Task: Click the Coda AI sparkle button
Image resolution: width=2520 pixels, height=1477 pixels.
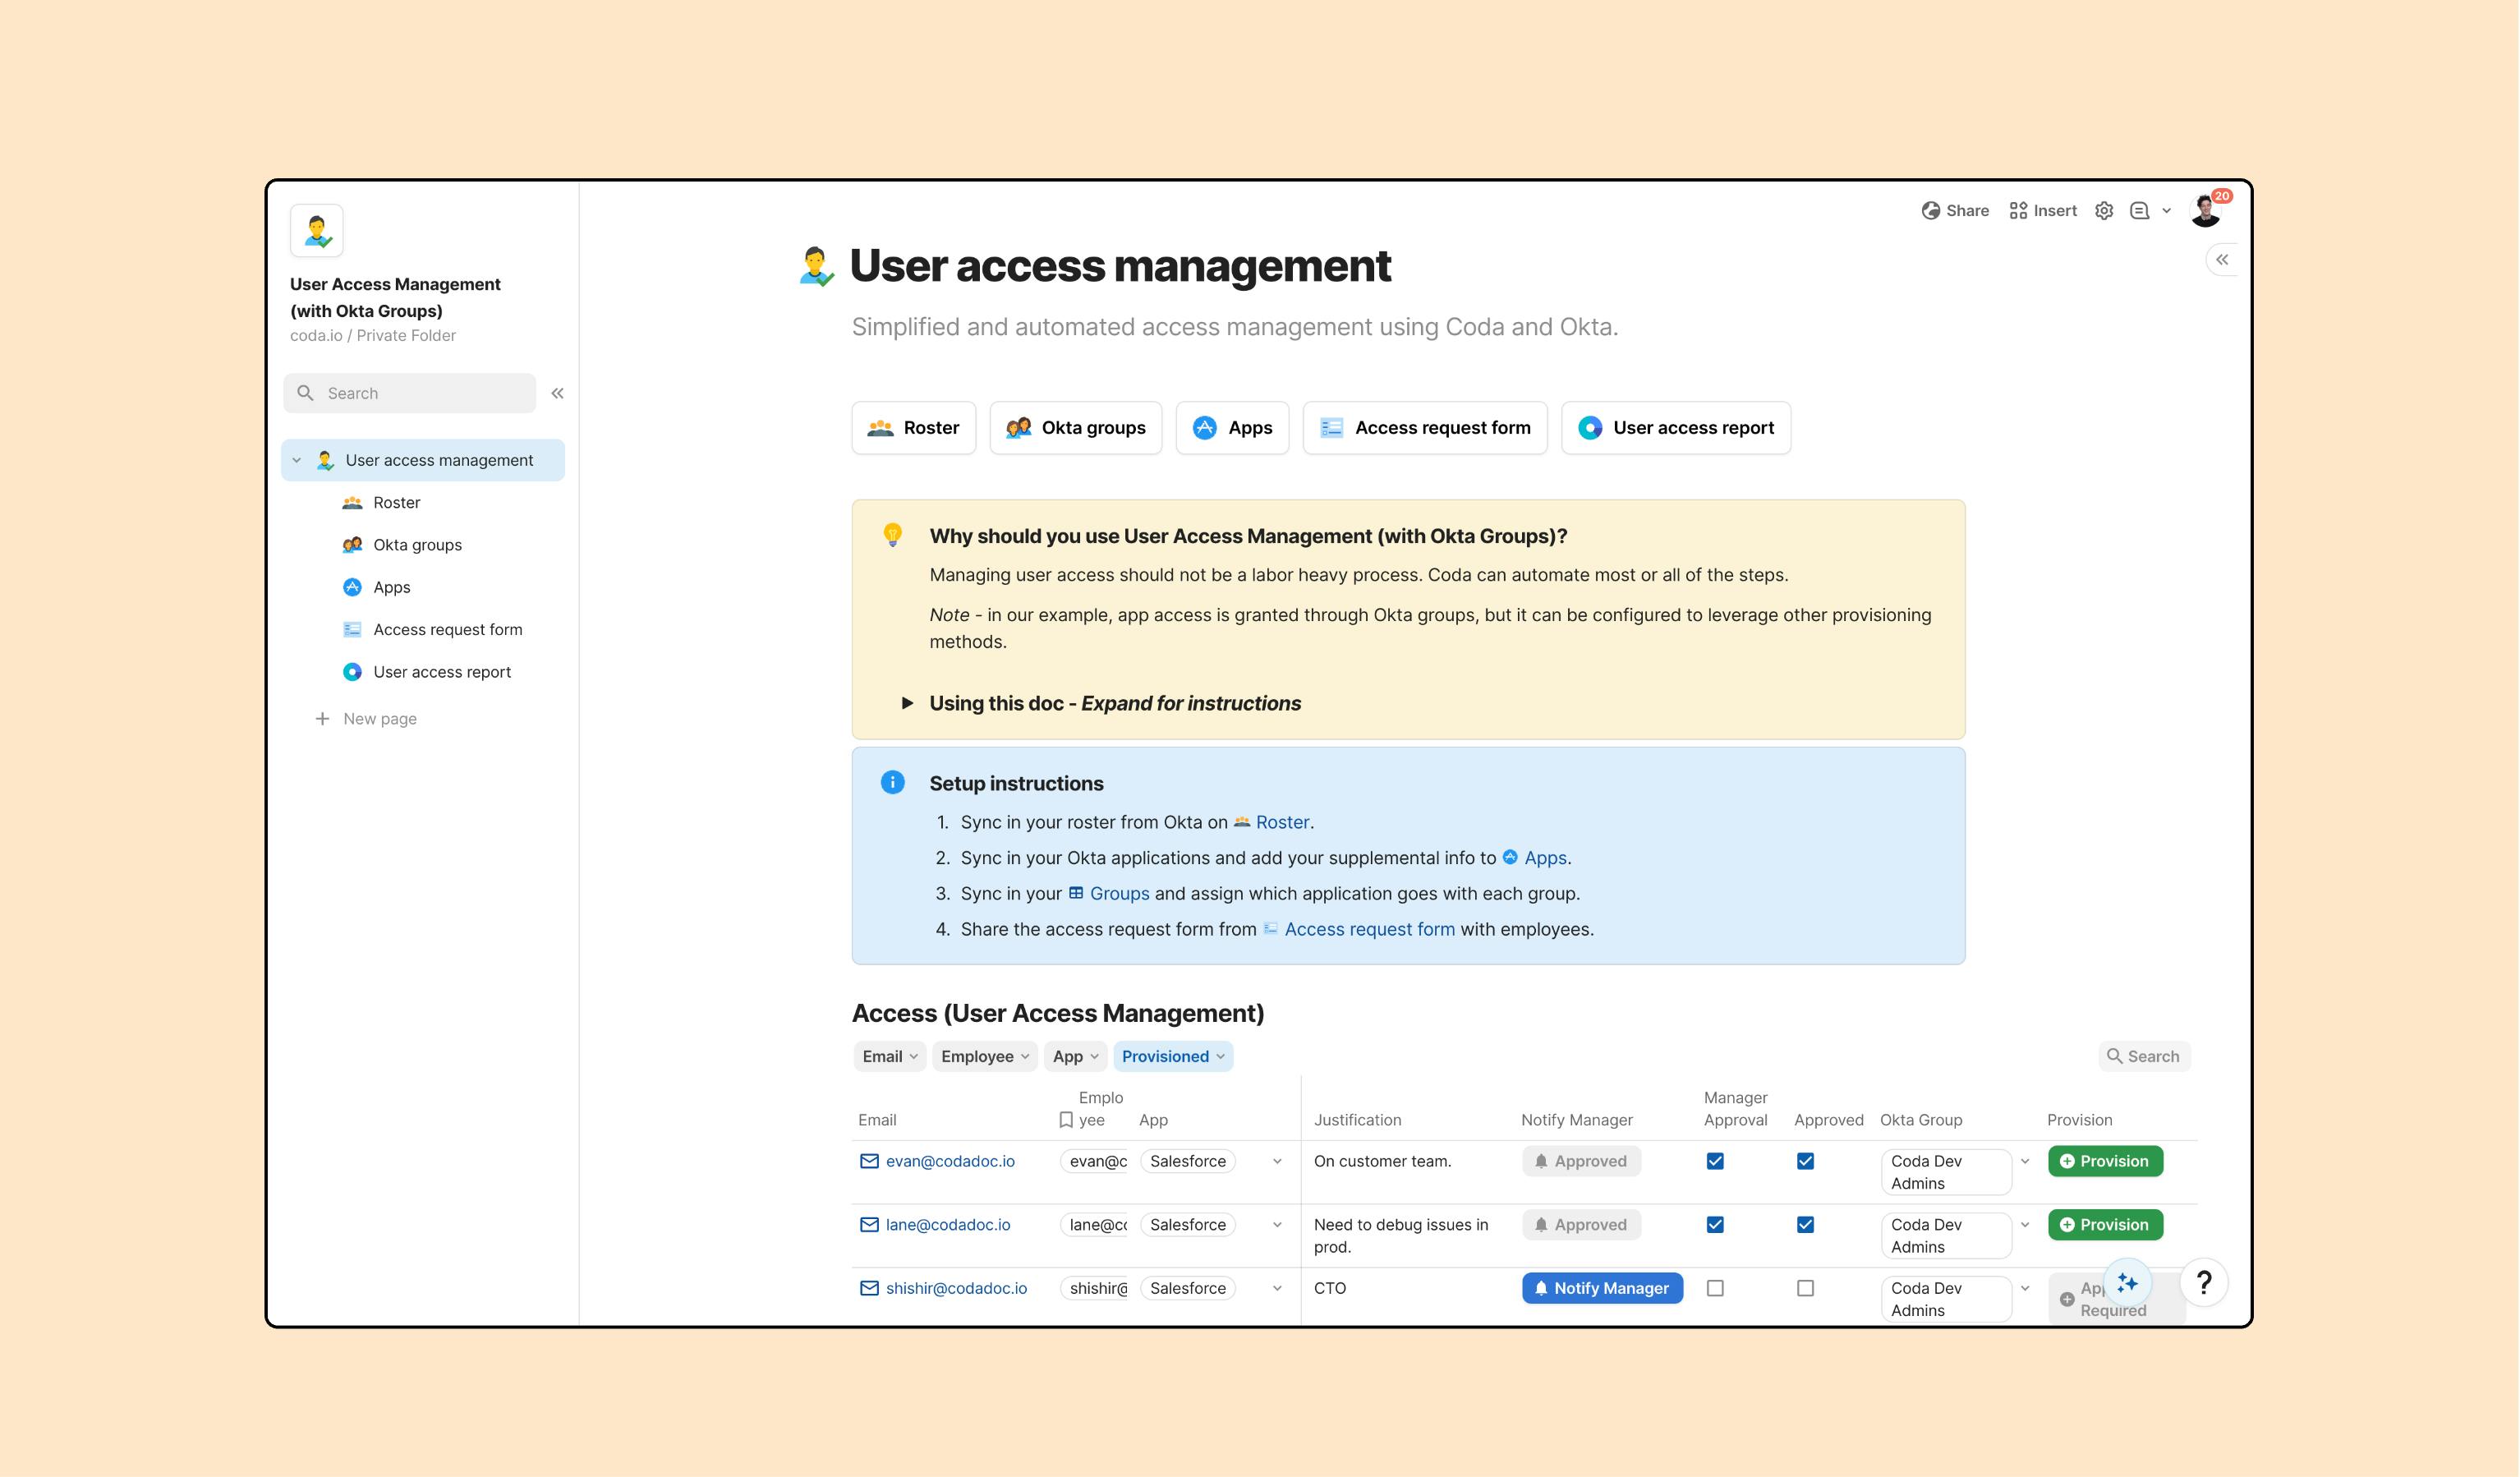Action: pyautogui.click(x=2127, y=1283)
